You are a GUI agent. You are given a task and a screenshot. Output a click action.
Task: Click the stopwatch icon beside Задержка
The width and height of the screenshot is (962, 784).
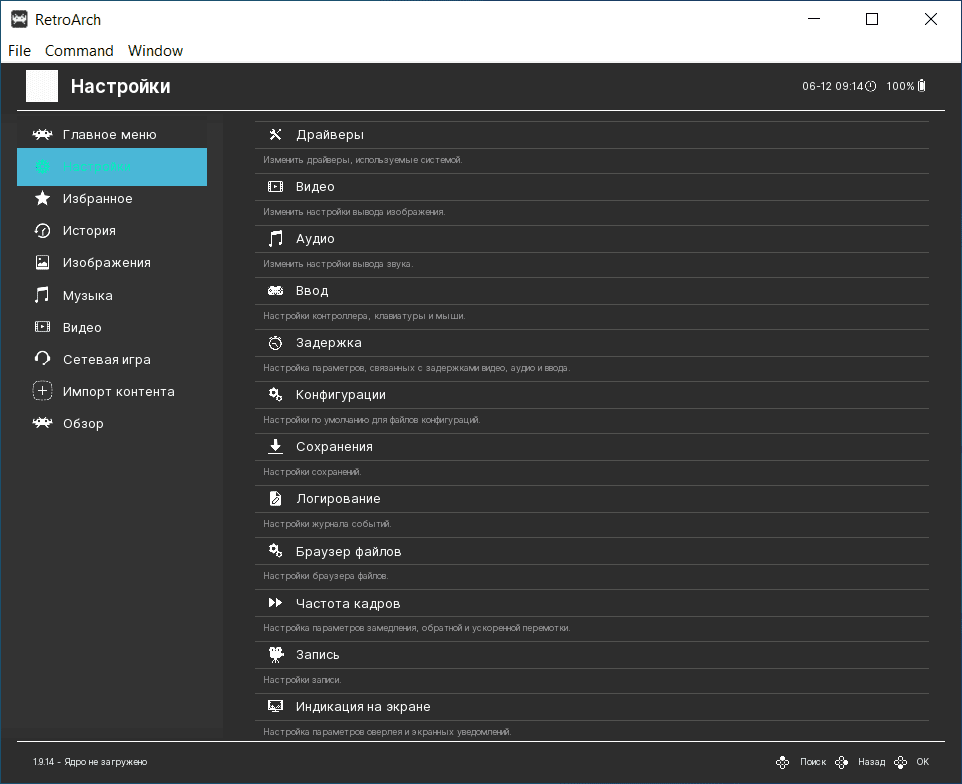point(276,343)
